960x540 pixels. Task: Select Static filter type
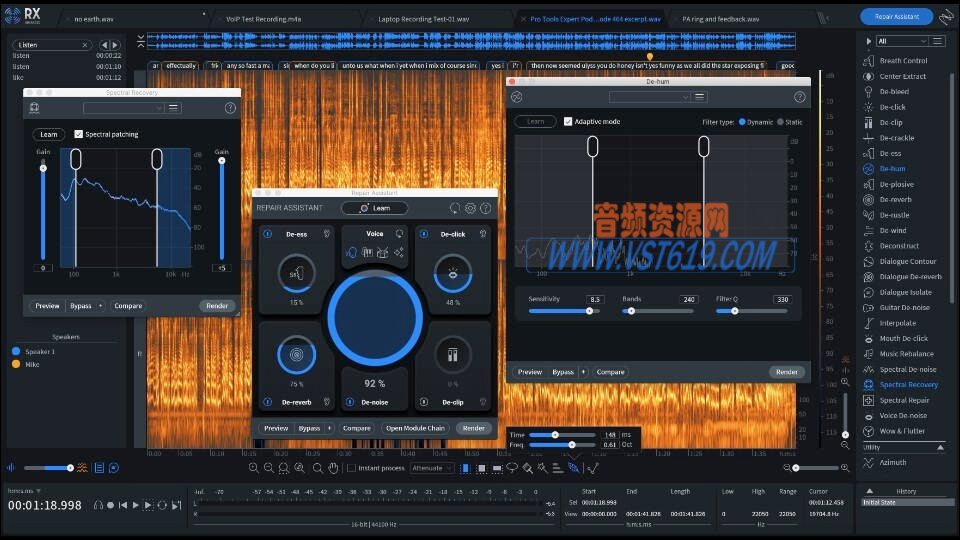tap(780, 122)
